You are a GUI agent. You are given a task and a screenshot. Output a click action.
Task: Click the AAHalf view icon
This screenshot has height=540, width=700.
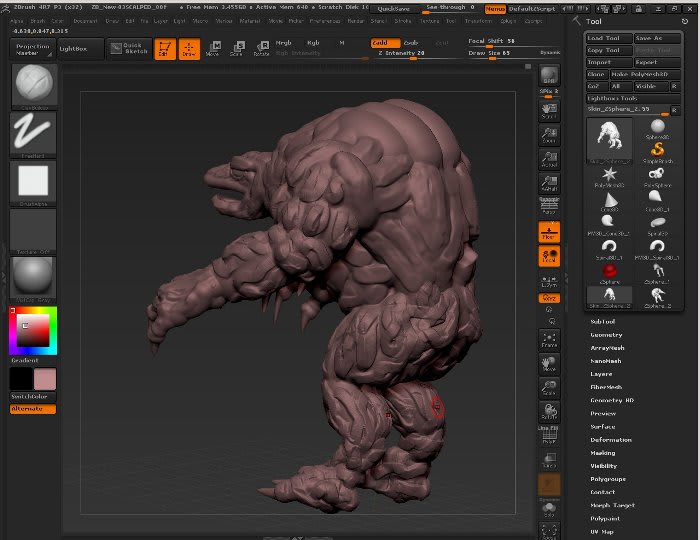(x=549, y=183)
